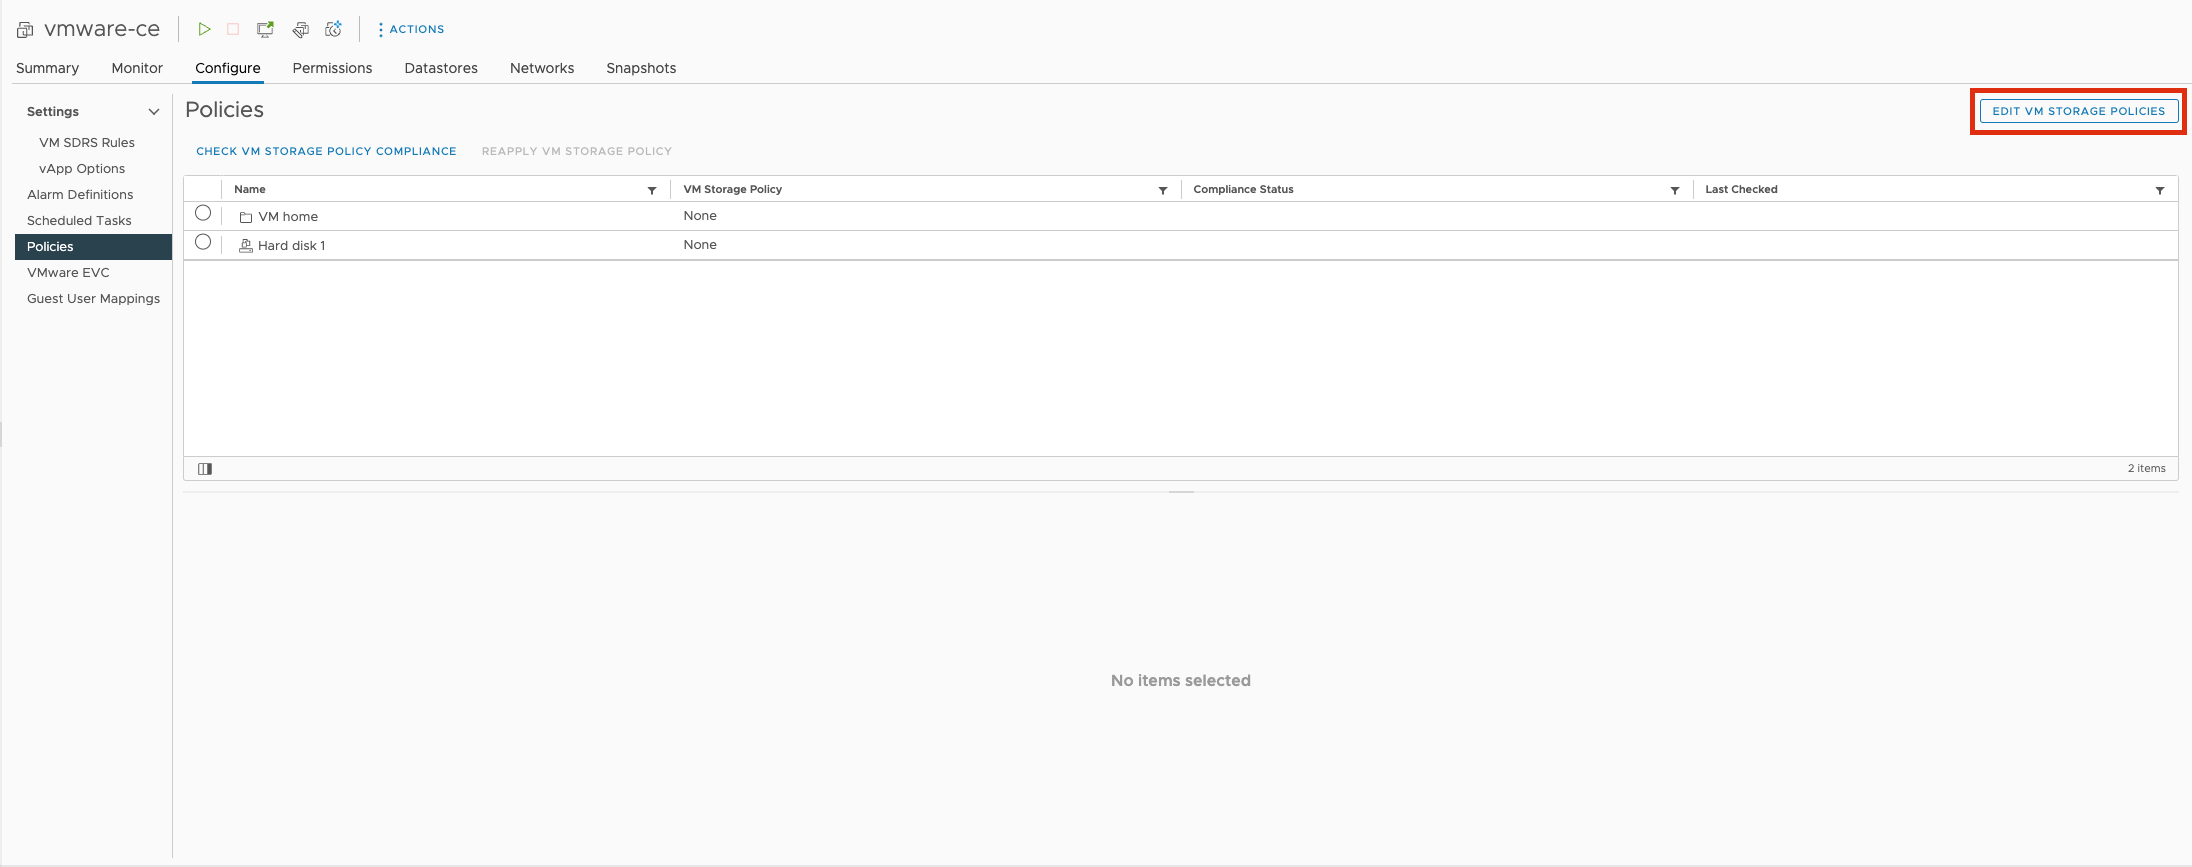This screenshot has width=2192, height=867.
Task: Open the VM Storage Policy column filter
Action: pyautogui.click(x=1162, y=190)
